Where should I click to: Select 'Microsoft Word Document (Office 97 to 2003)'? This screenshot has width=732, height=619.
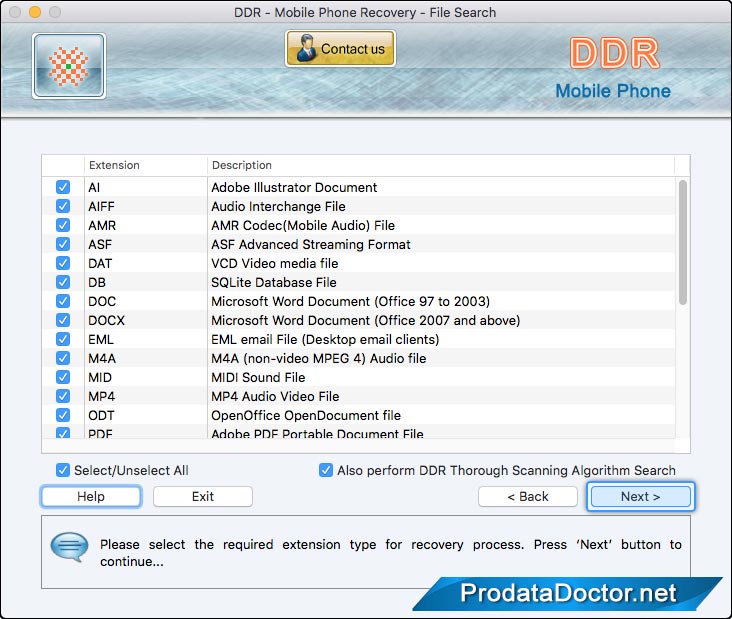[x=351, y=301]
